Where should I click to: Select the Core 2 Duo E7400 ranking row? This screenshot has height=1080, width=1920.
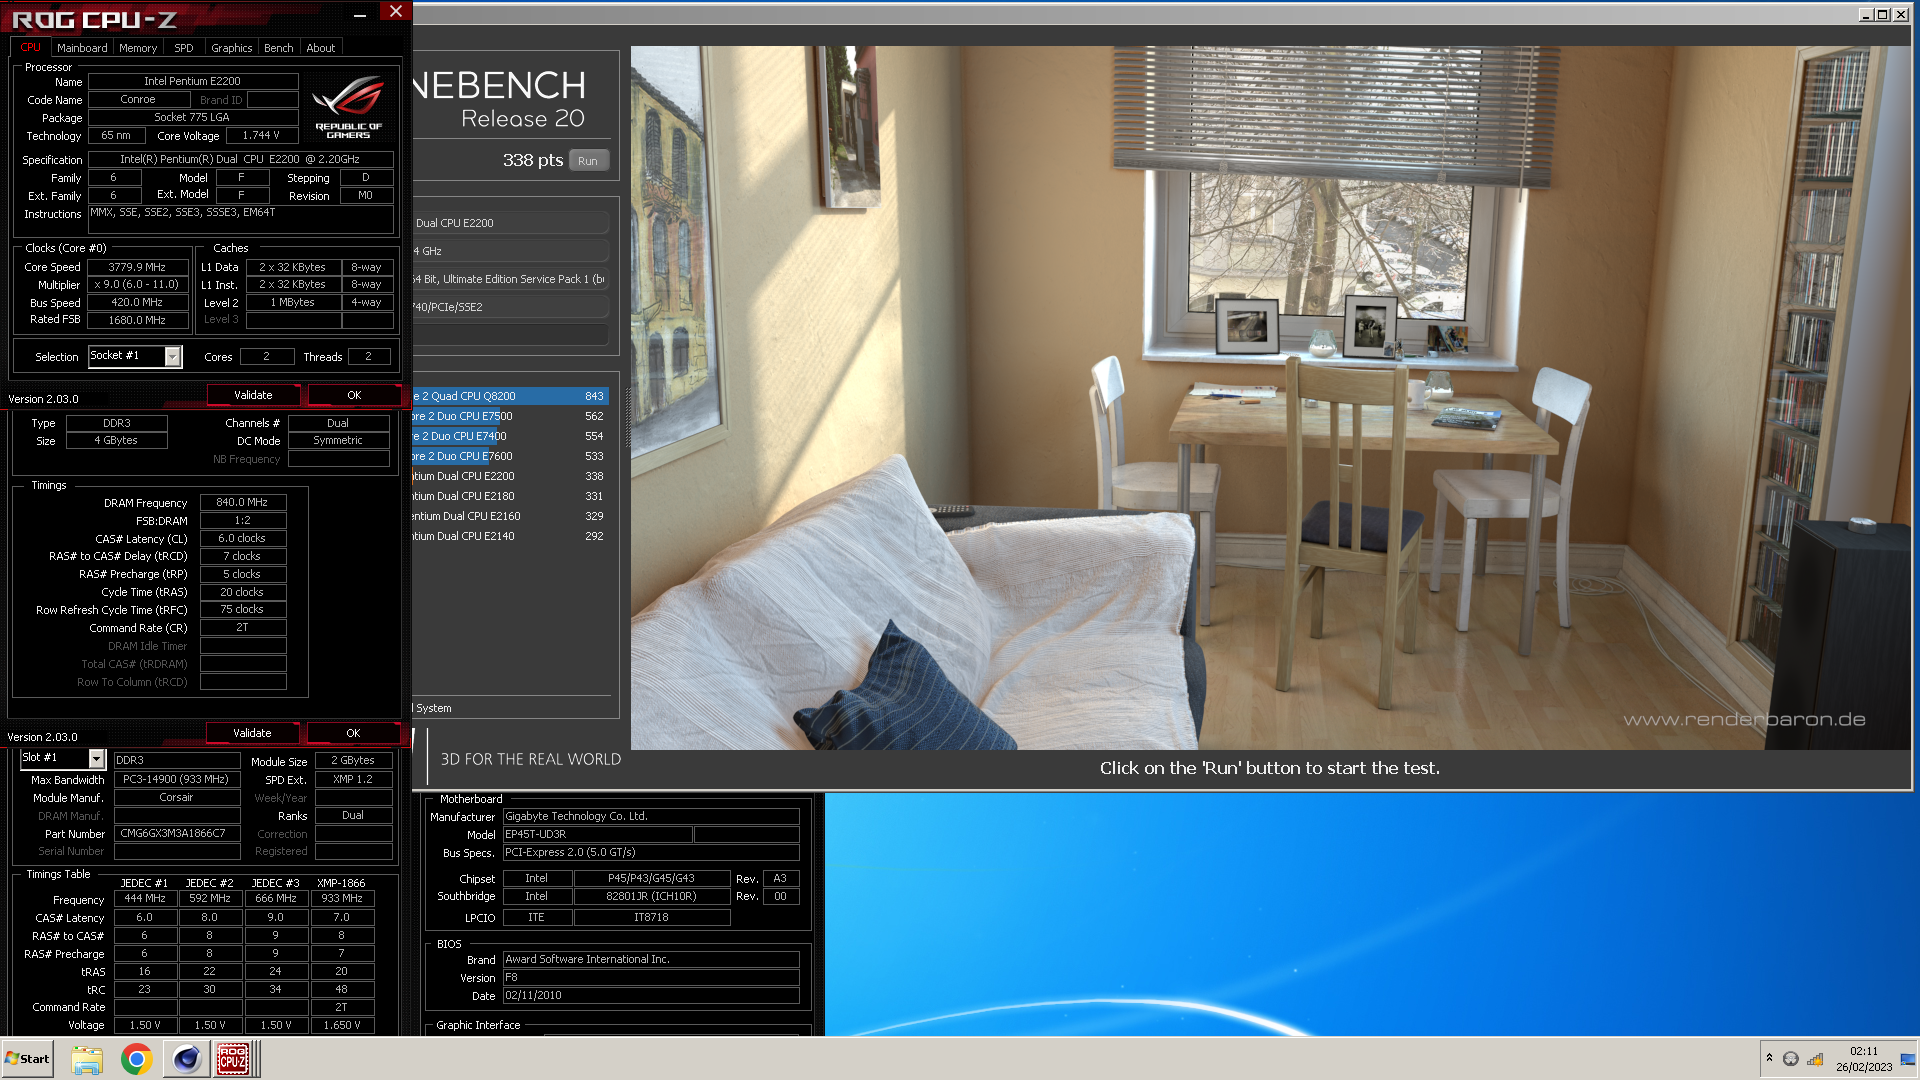(x=510, y=436)
